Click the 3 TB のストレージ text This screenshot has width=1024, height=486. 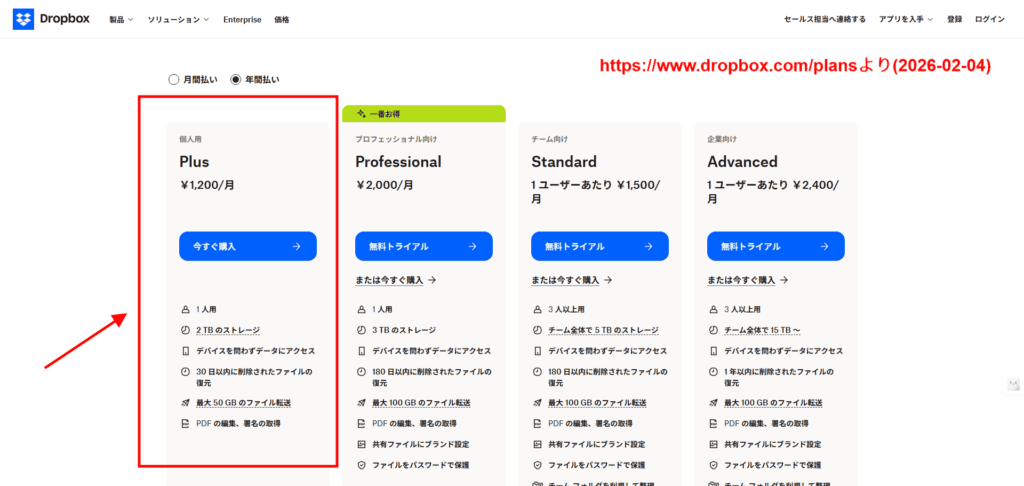[404, 331]
